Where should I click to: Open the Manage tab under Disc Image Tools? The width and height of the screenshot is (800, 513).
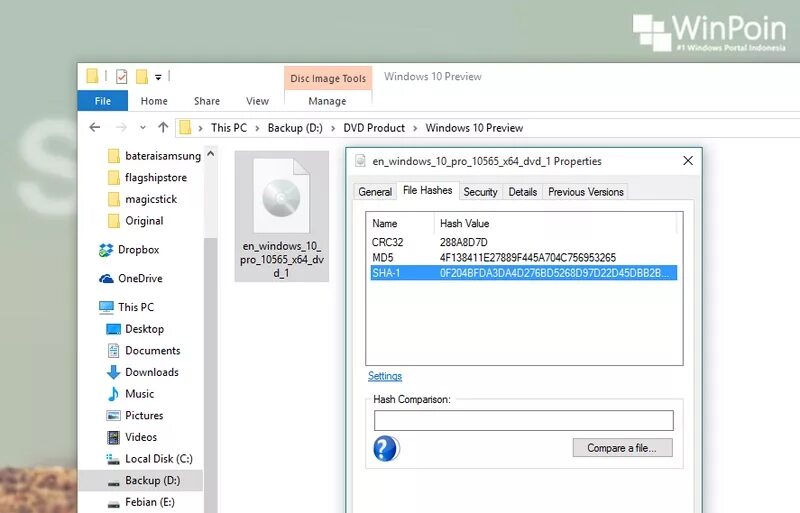click(327, 101)
